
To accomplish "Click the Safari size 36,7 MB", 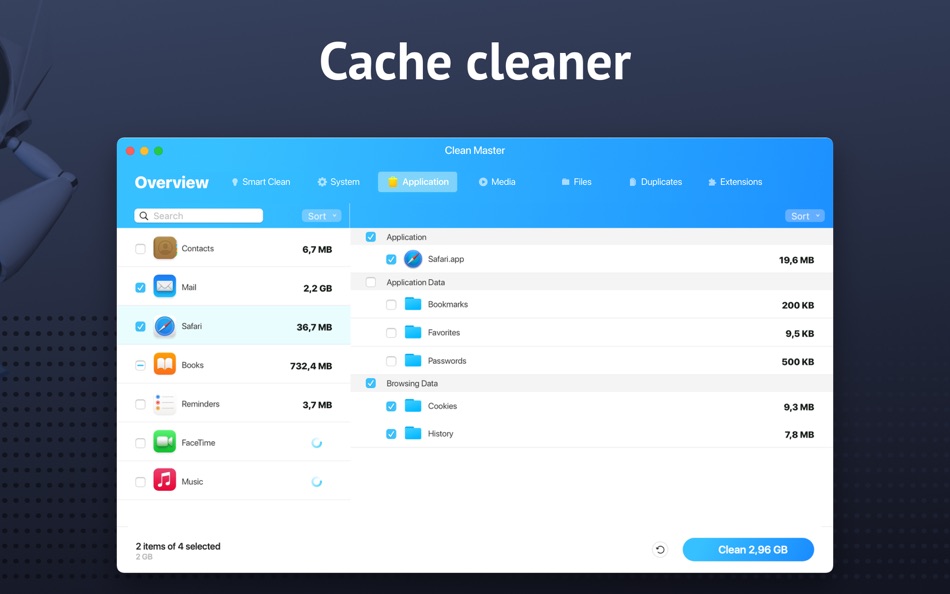I will (x=314, y=327).
